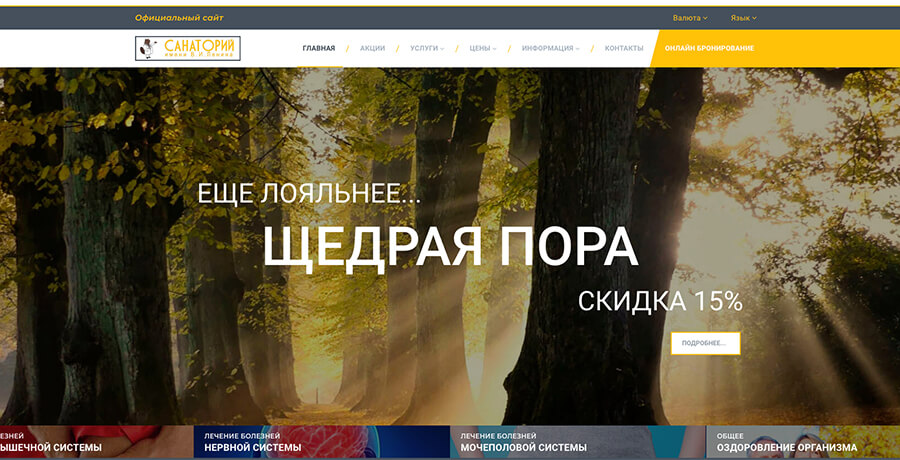Click the Еще лояльнее... banner text

309,194
